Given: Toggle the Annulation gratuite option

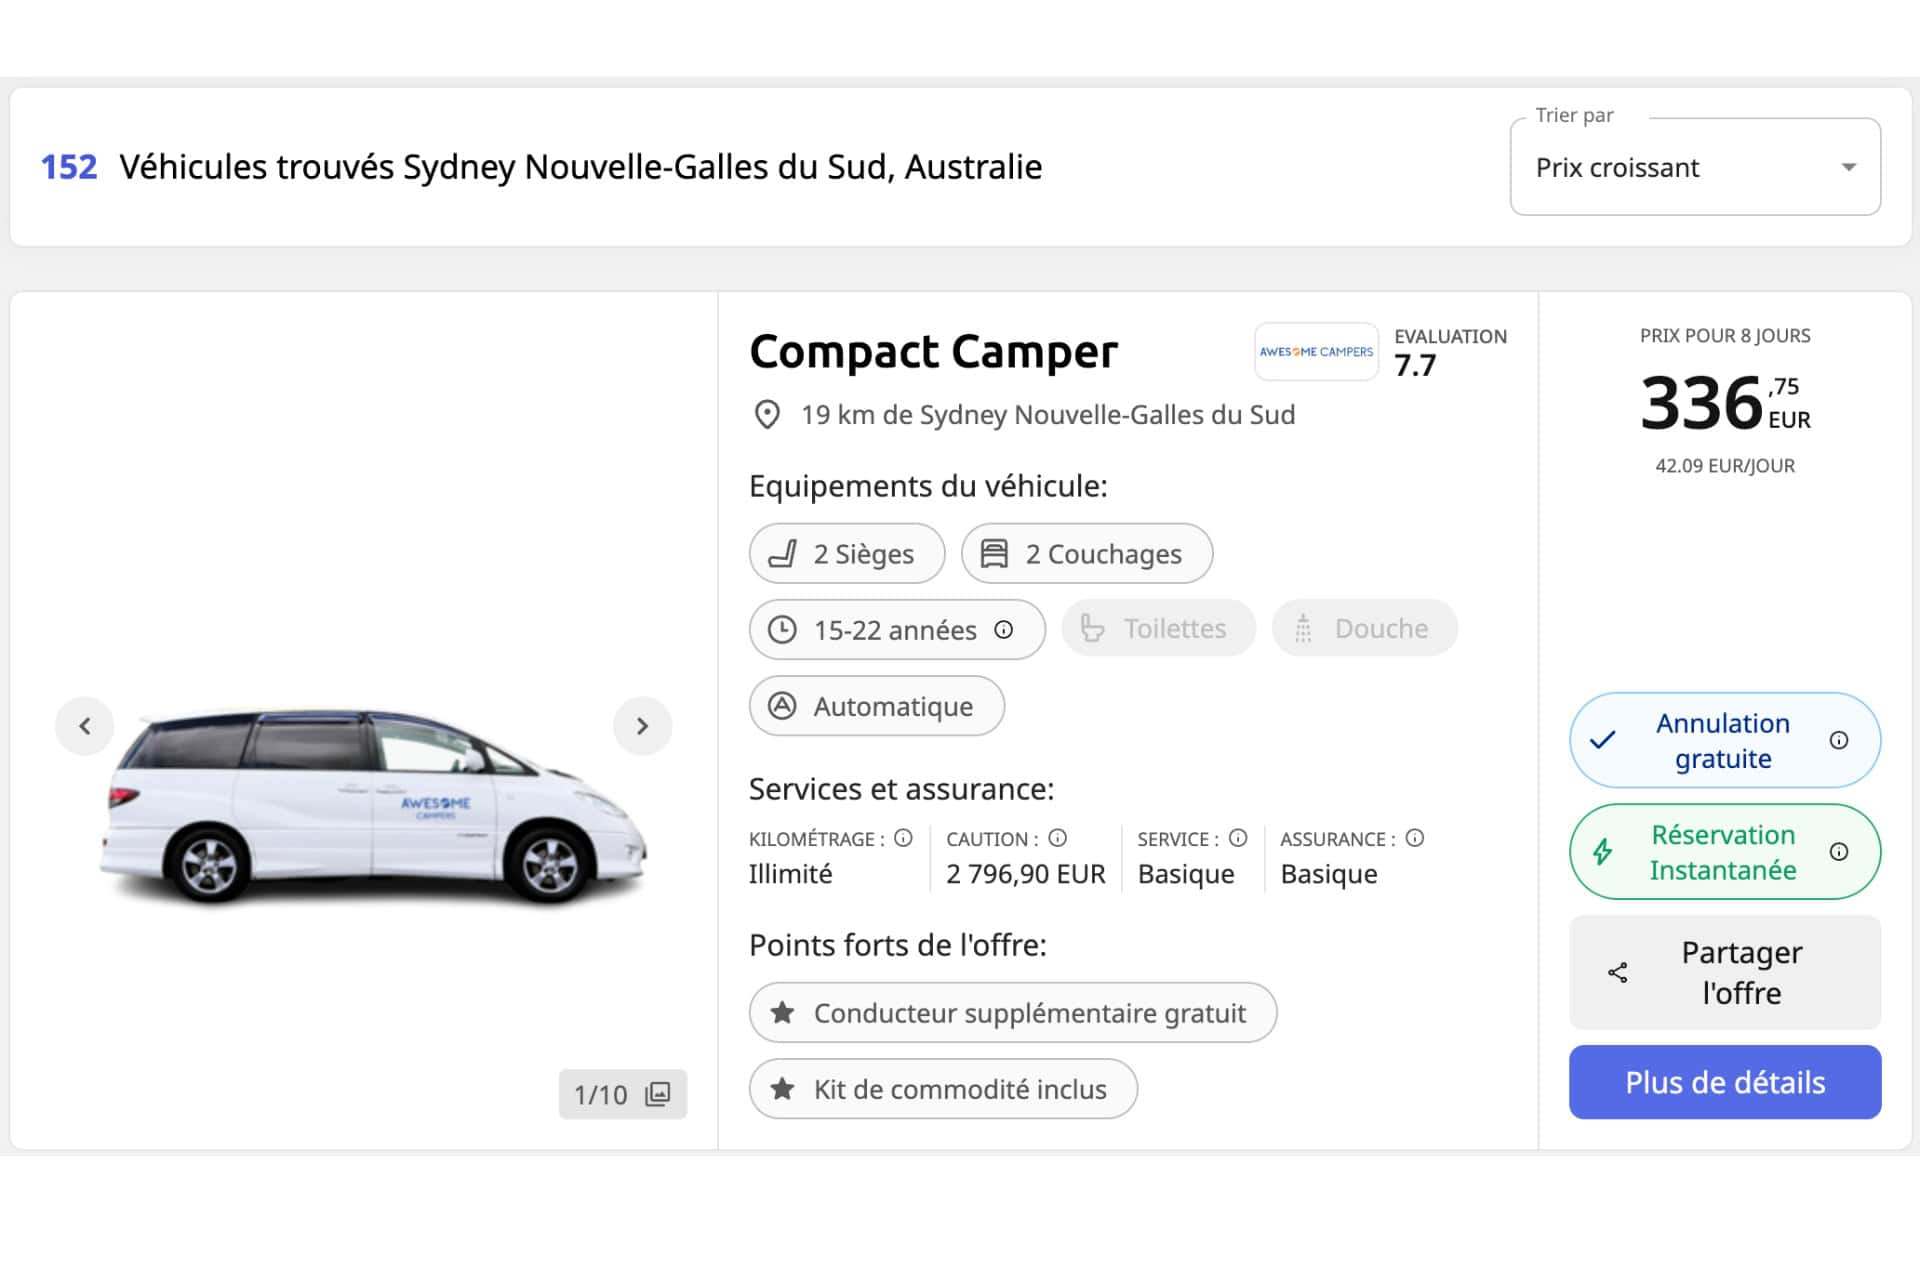Looking at the screenshot, I should click(x=1724, y=740).
